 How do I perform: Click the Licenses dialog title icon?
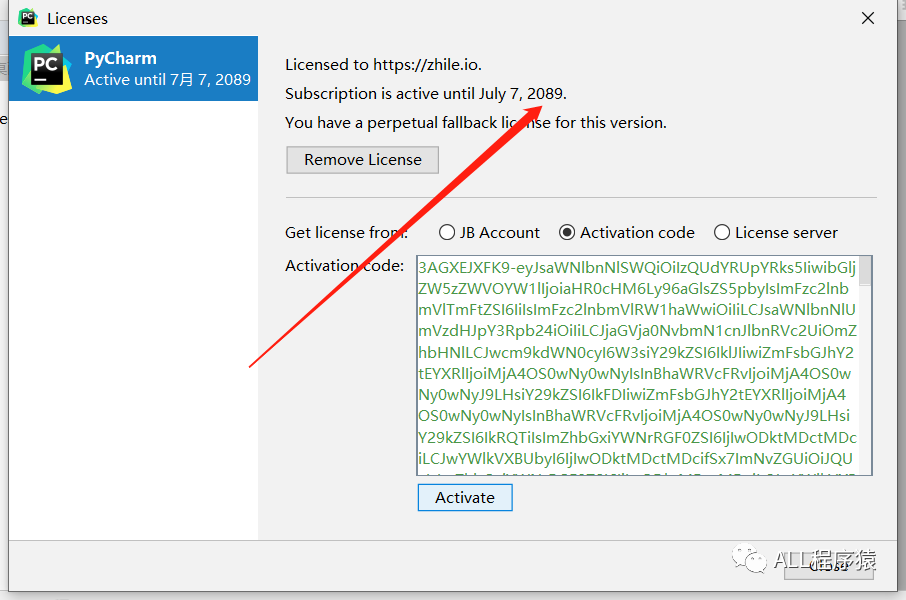[28, 18]
